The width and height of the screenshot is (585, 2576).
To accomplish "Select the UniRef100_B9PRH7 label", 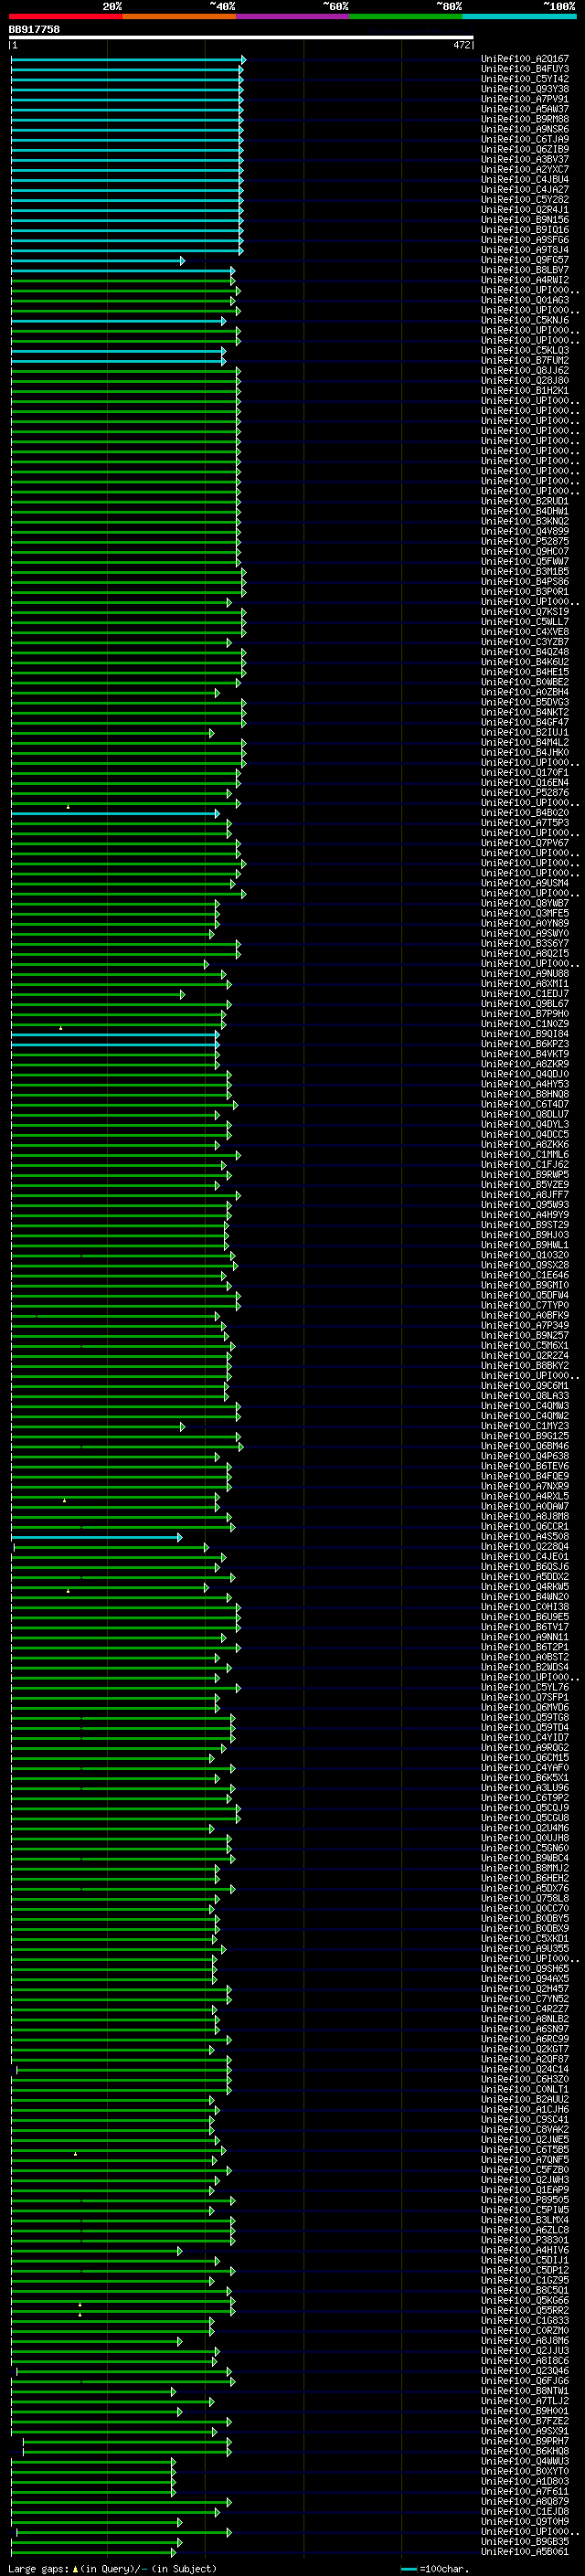I will [525, 2440].
